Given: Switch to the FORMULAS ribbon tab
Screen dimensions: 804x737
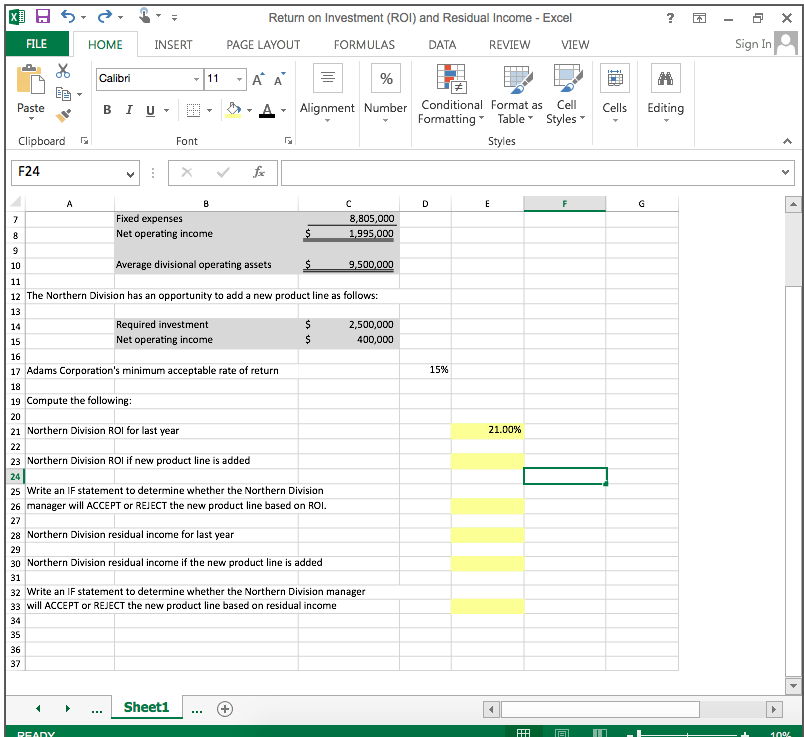Looking at the screenshot, I should (364, 44).
